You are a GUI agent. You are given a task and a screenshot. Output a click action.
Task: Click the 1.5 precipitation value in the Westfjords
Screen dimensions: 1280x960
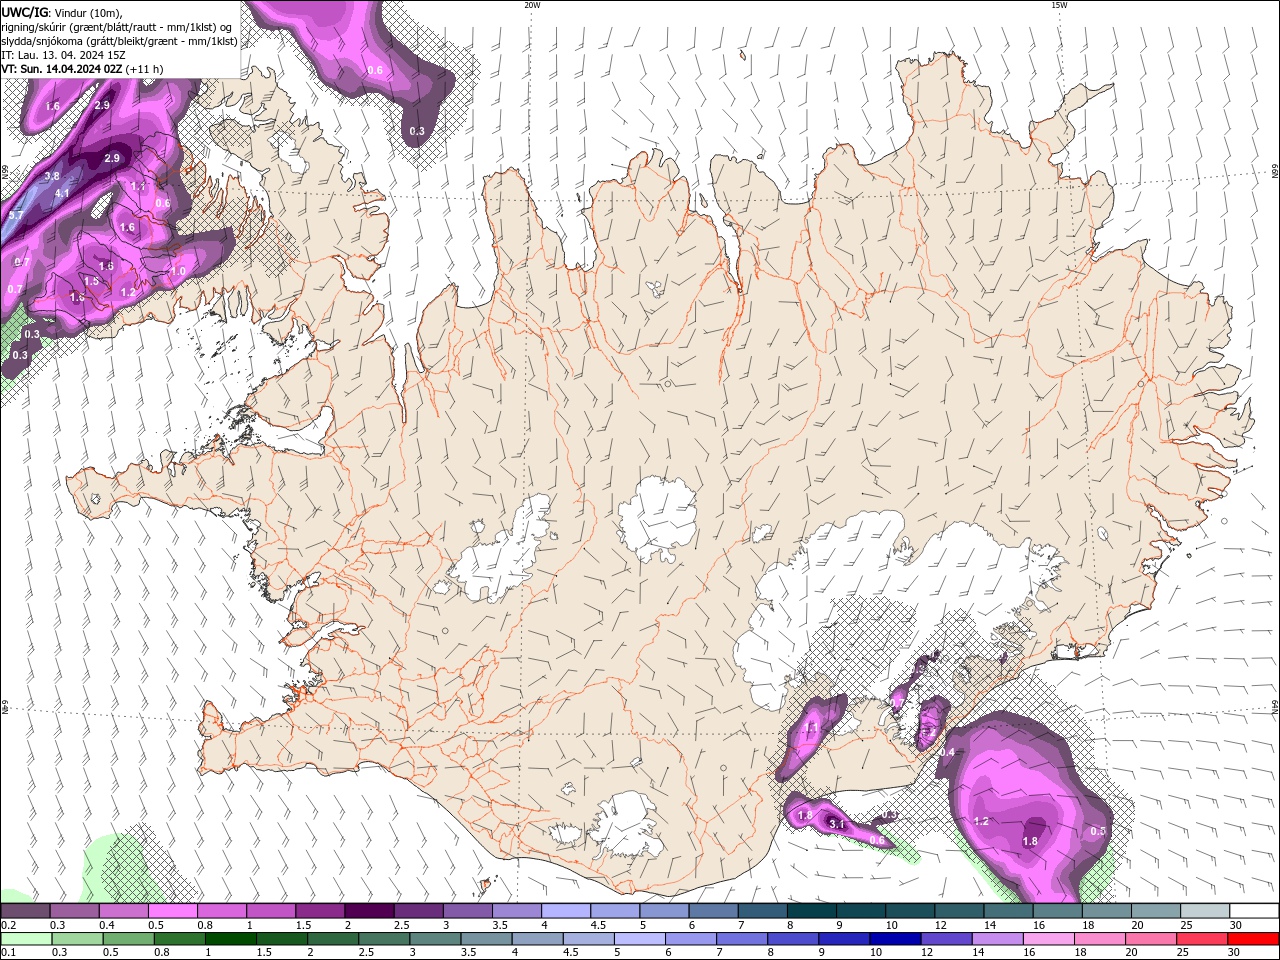pos(91,282)
